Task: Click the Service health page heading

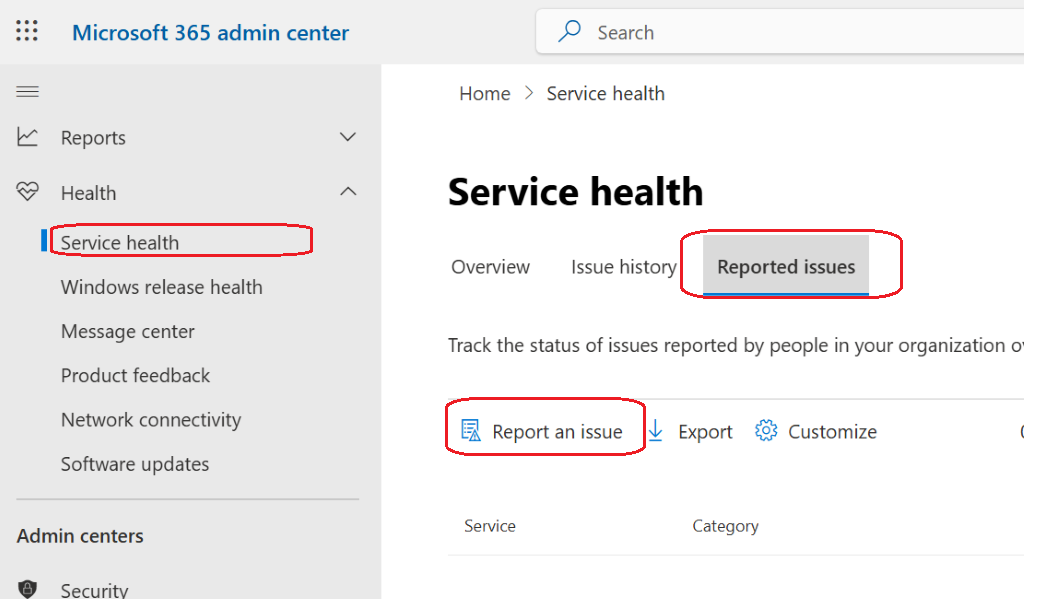Action: tap(575, 191)
